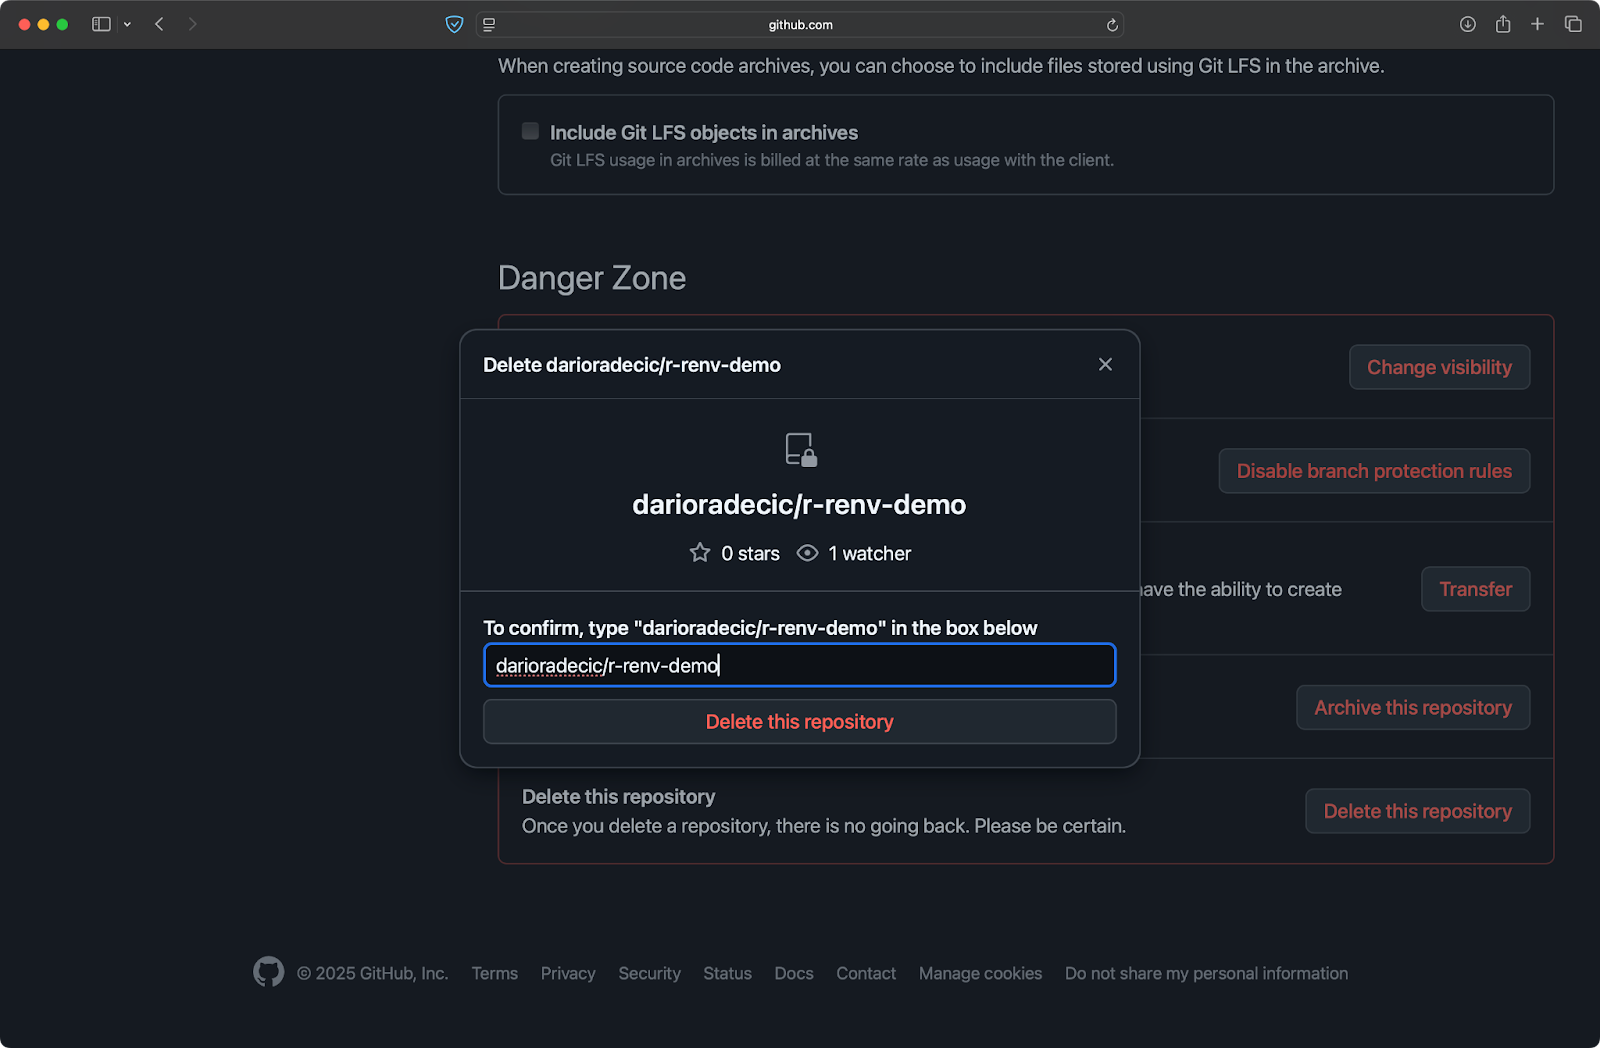
Task: Click the Danger Zone heading
Action: point(592,277)
